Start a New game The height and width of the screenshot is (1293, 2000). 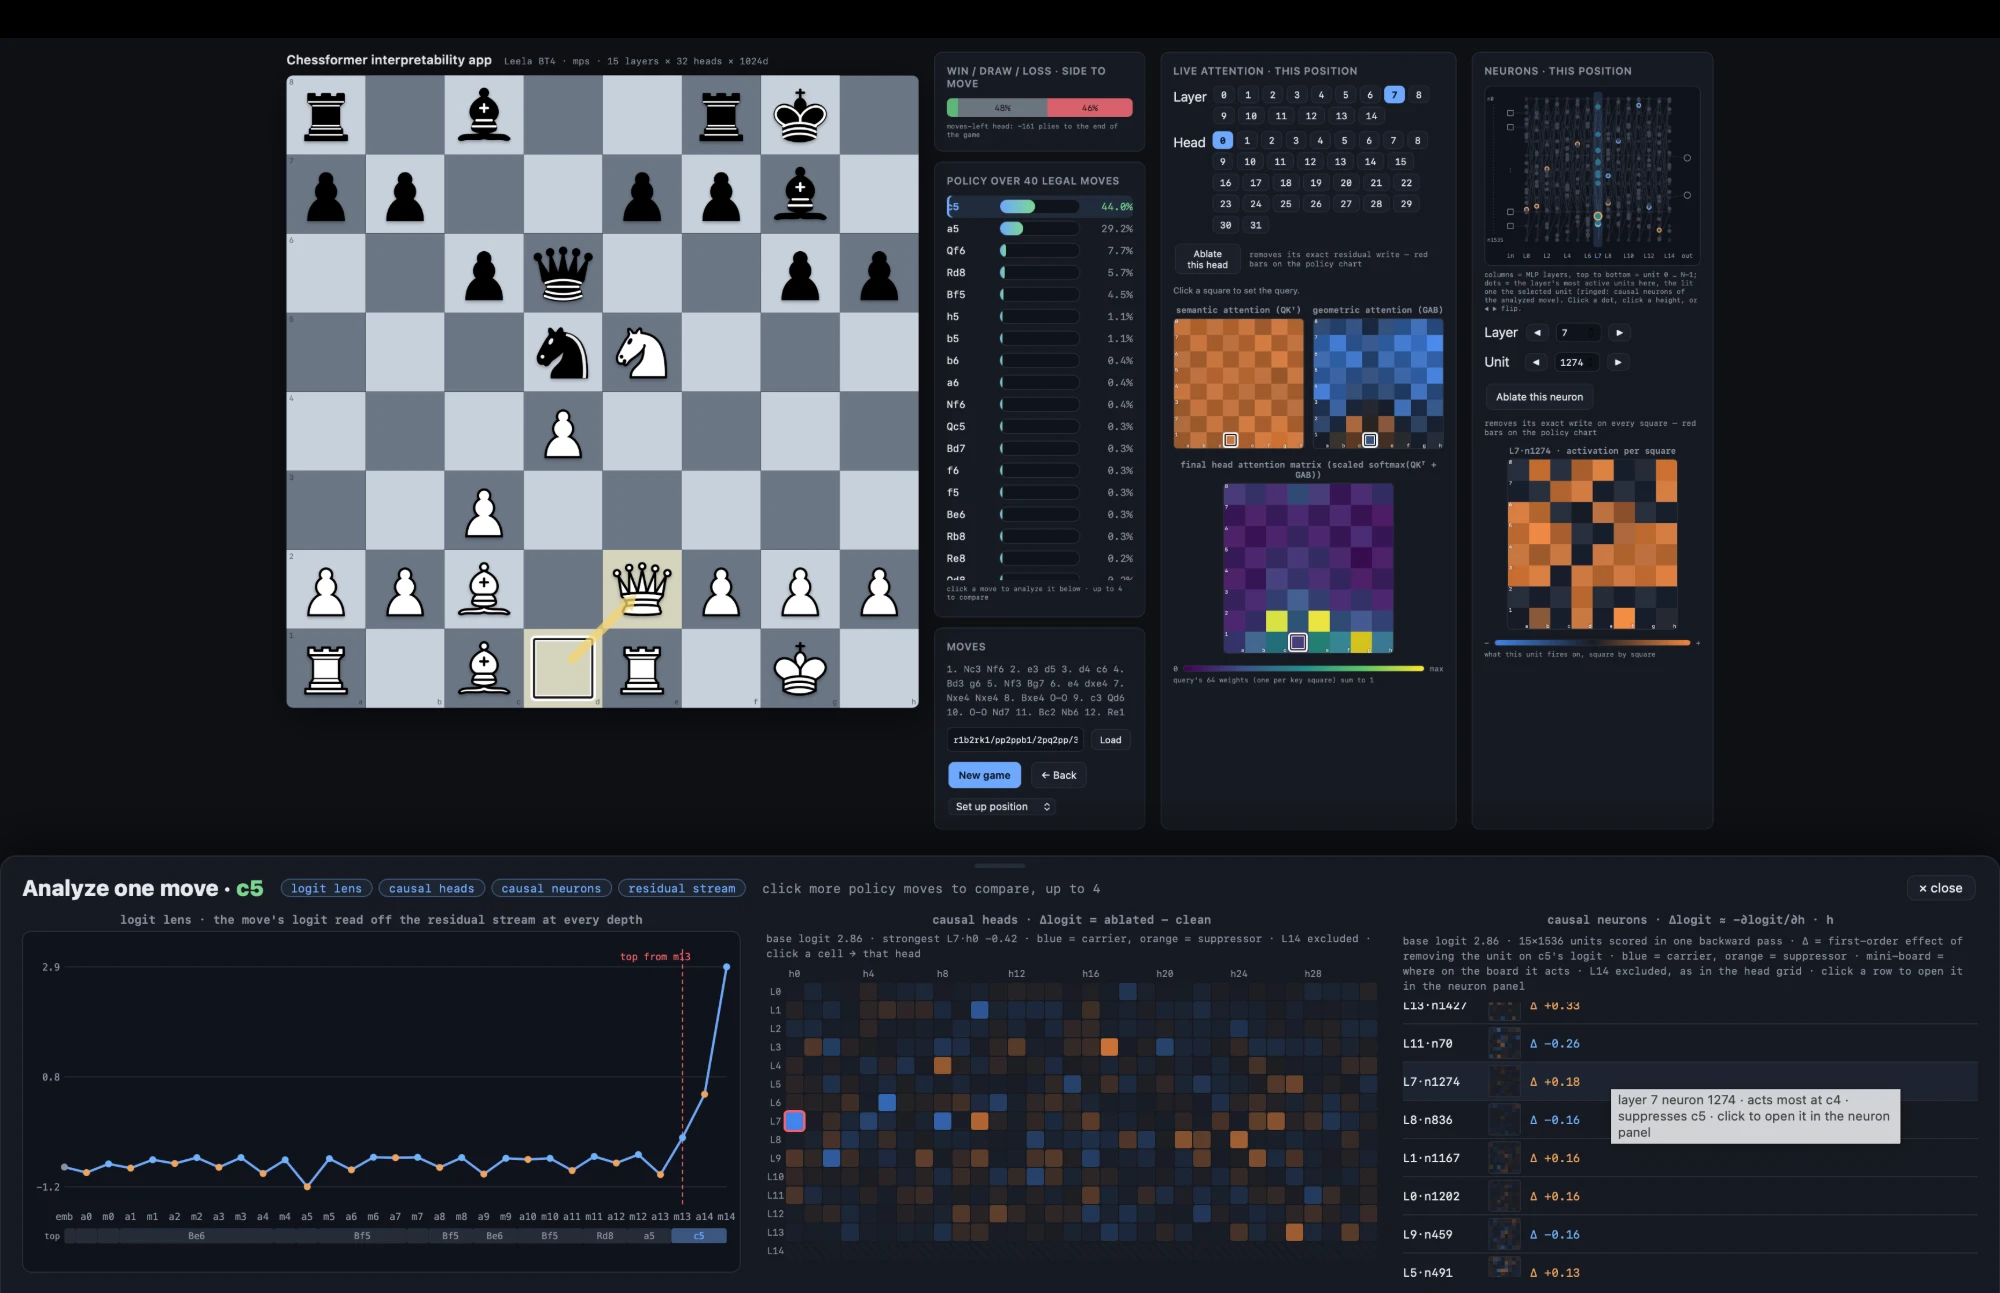[984, 775]
